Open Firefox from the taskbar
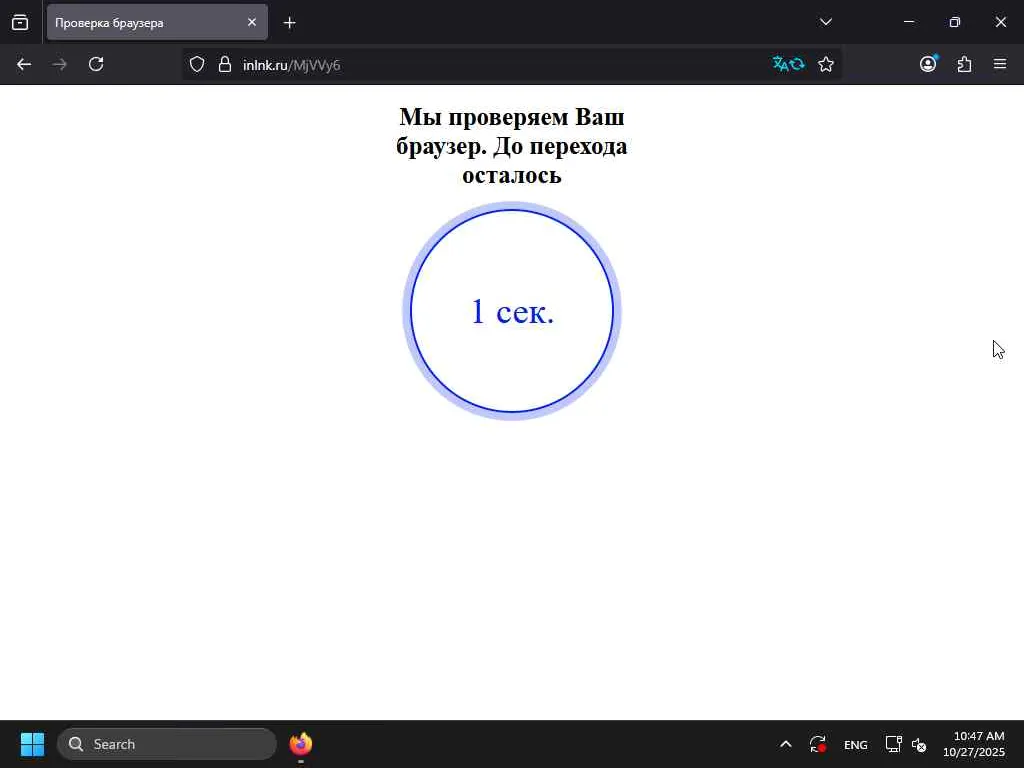Image resolution: width=1024 pixels, height=768 pixels. (301, 744)
